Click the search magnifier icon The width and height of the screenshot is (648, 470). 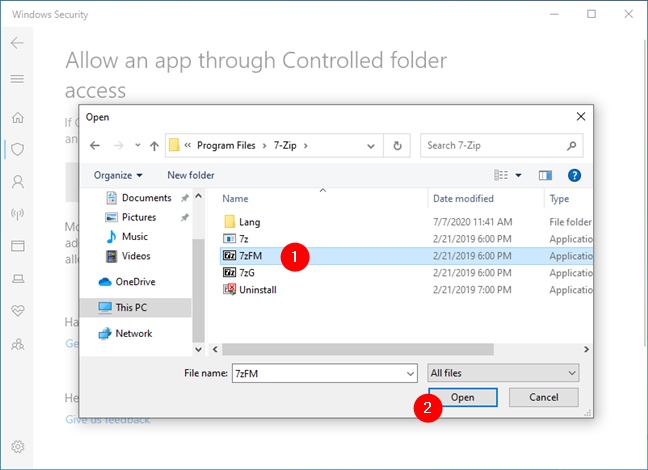[x=572, y=146]
